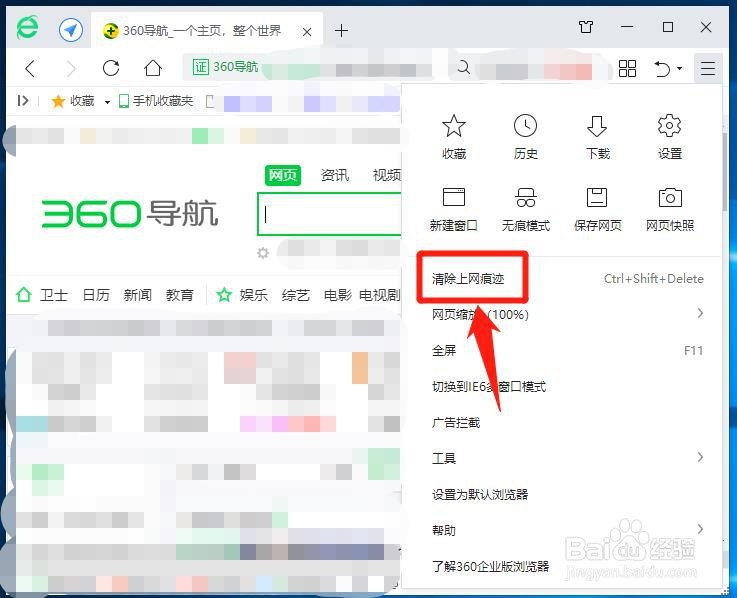Open a new tab with plus button
The image size is (737, 598).
click(x=341, y=31)
